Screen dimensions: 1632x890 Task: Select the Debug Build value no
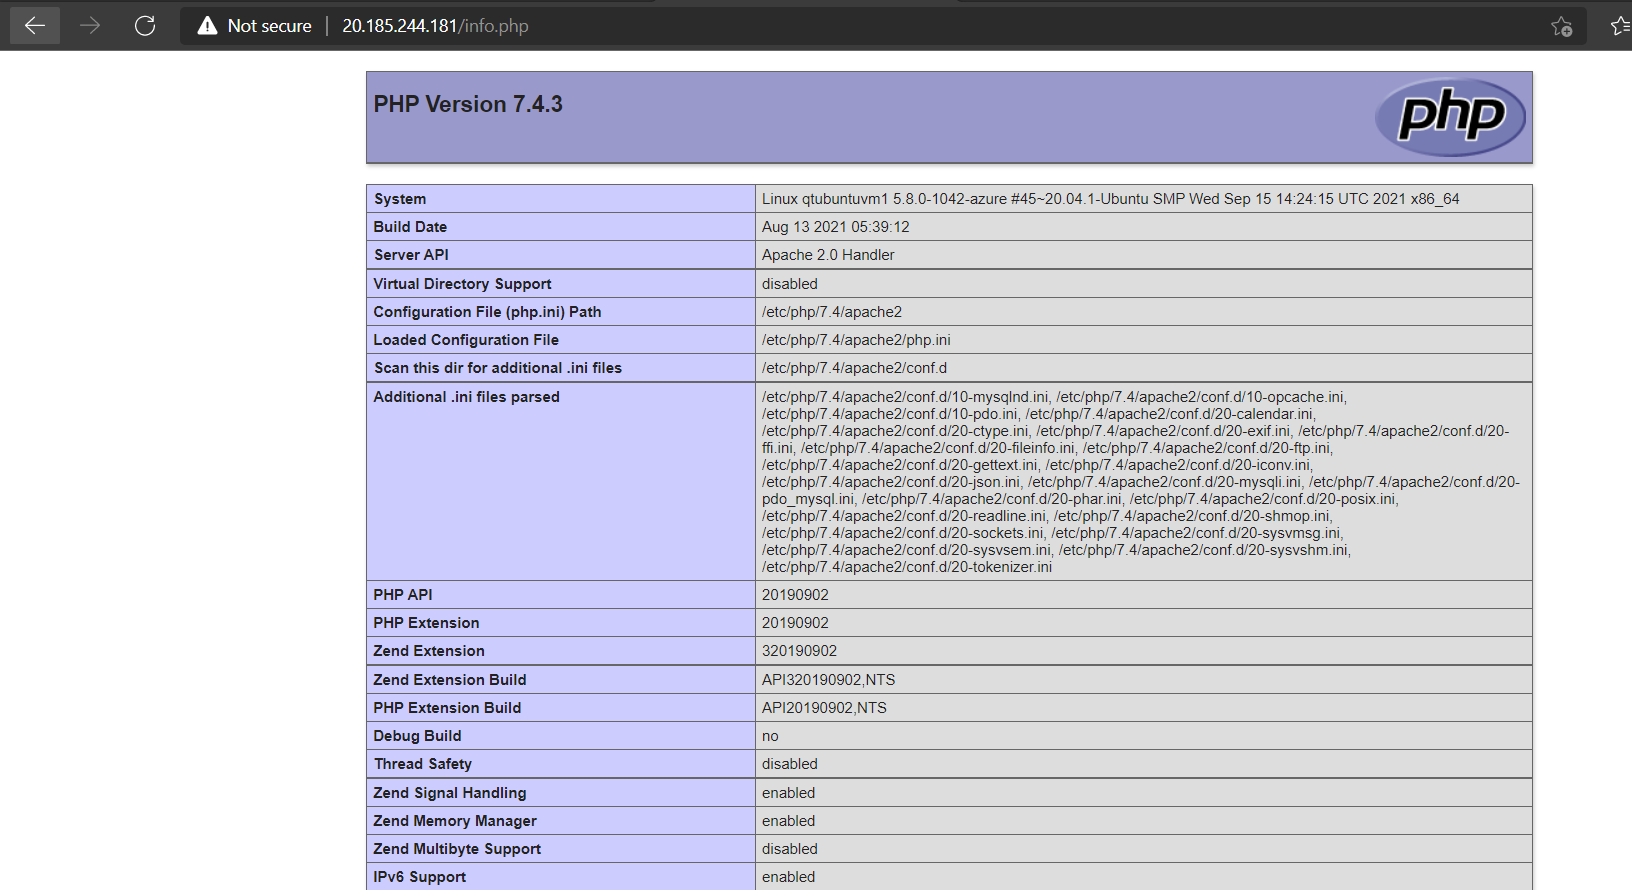click(770, 736)
